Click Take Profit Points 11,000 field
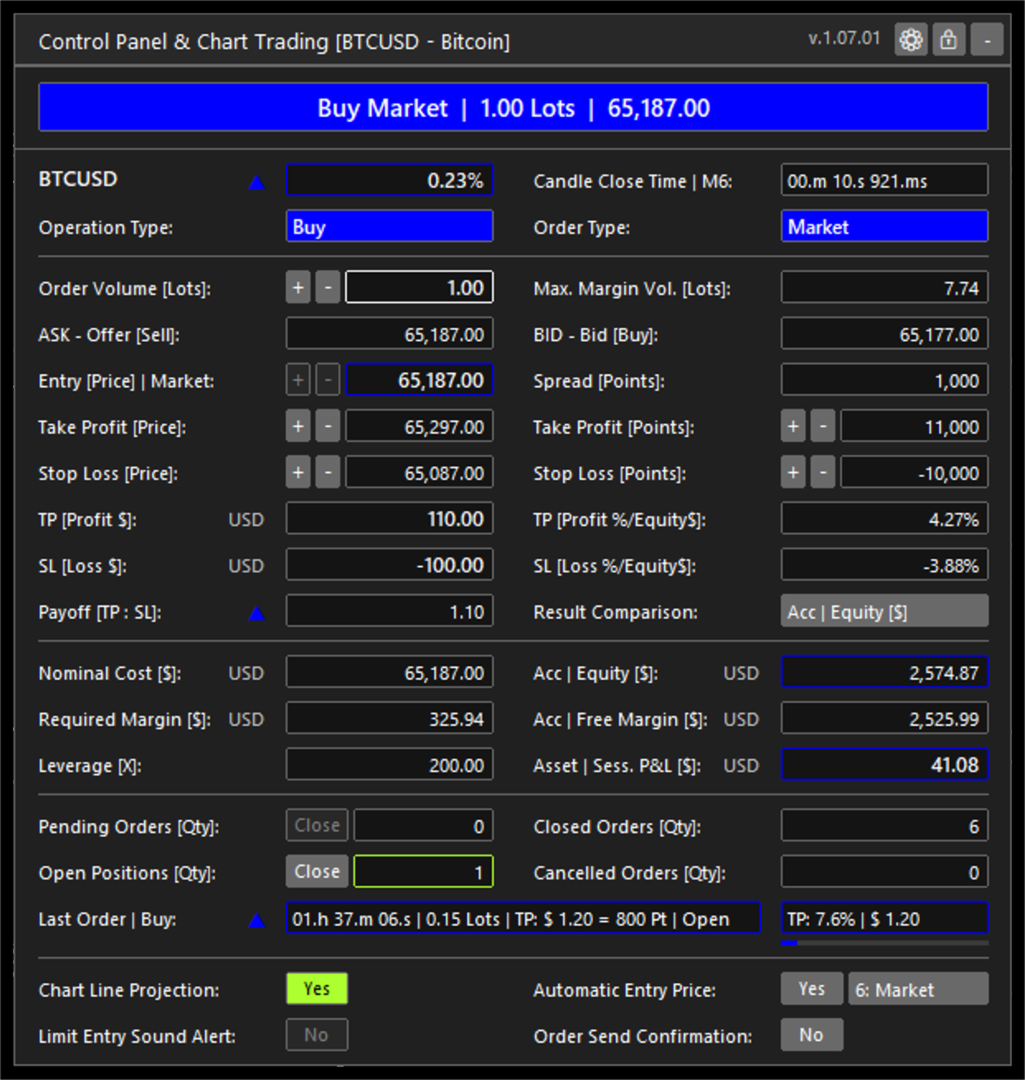This screenshot has width=1025, height=1080. (914, 426)
